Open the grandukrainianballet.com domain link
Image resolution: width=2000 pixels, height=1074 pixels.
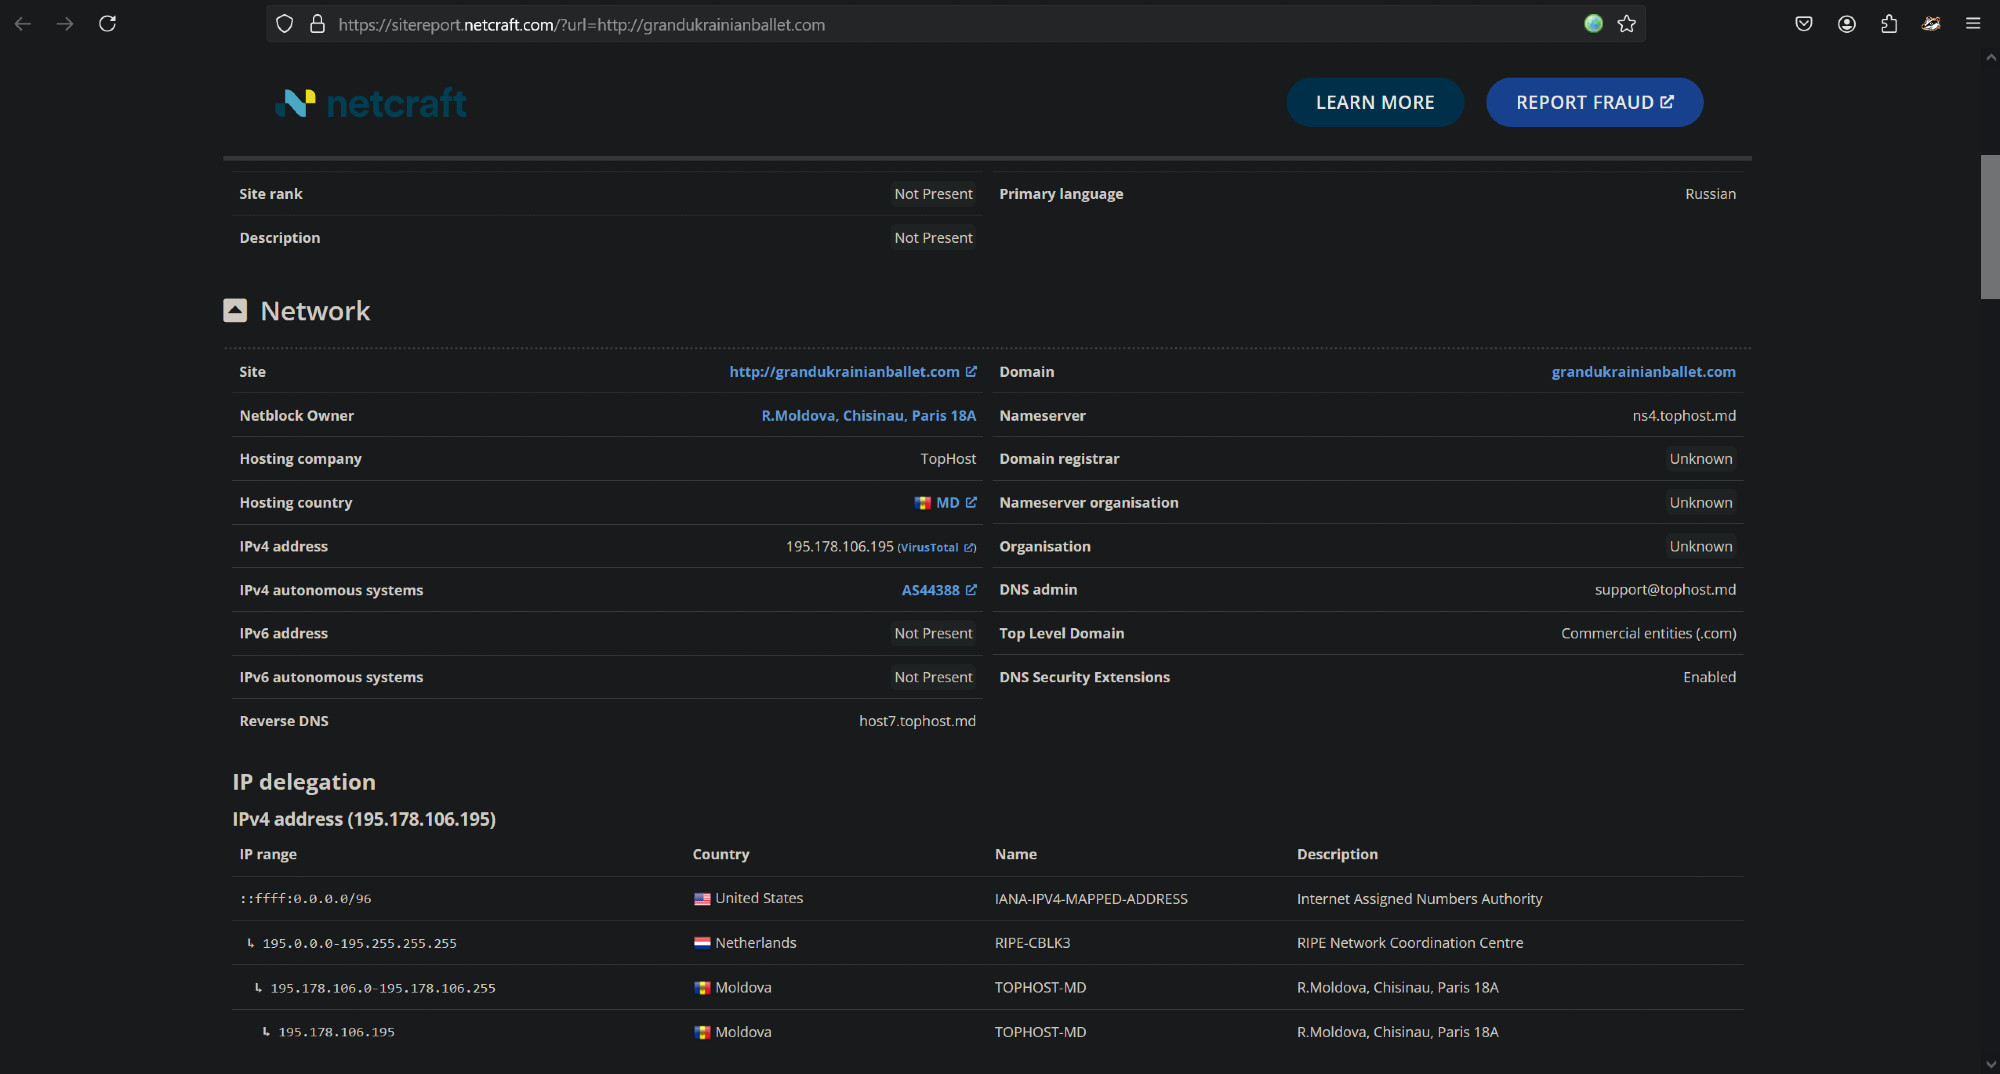click(1643, 372)
